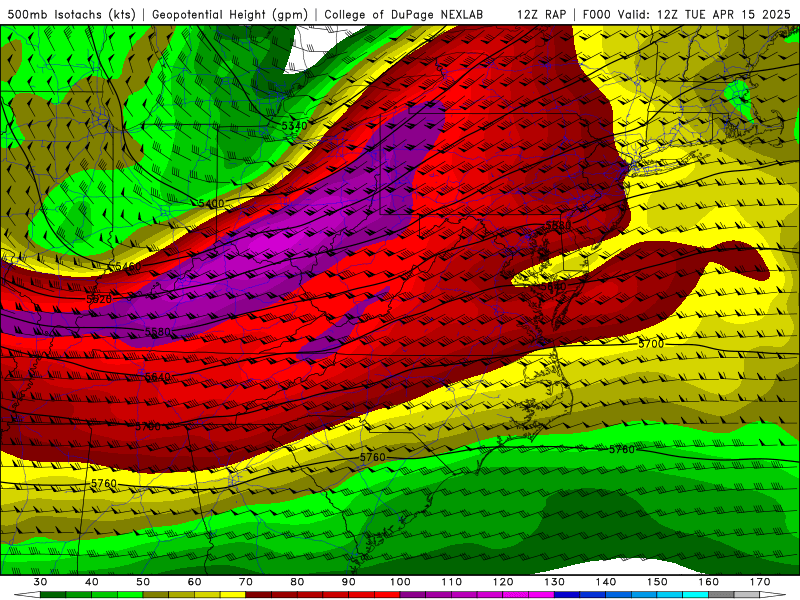Screen dimensions: 800x600
Task: Click the 100 knot legend label
Action: pyautogui.click(x=401, y=582)
